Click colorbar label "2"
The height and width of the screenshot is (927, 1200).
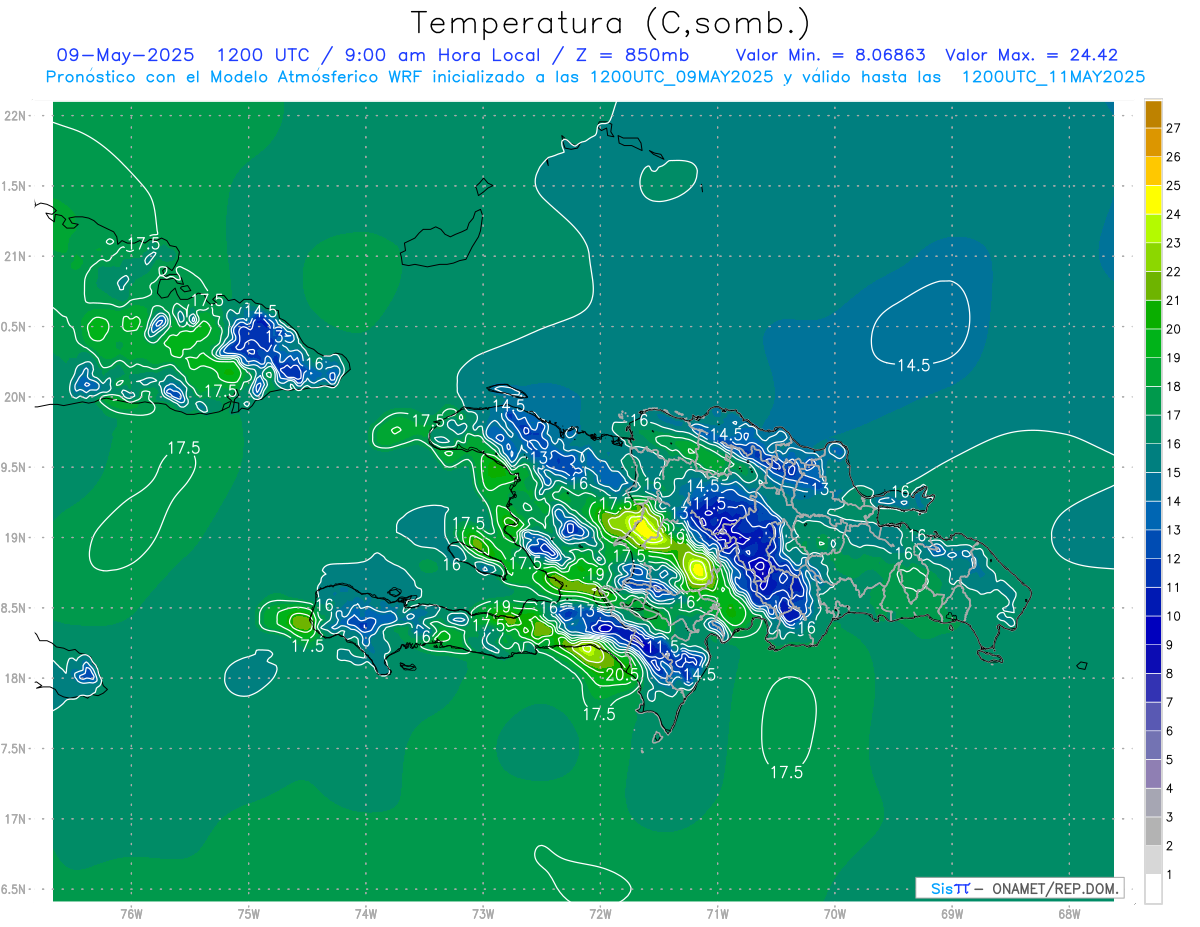pyautogui.click(x=1170, y=847)
